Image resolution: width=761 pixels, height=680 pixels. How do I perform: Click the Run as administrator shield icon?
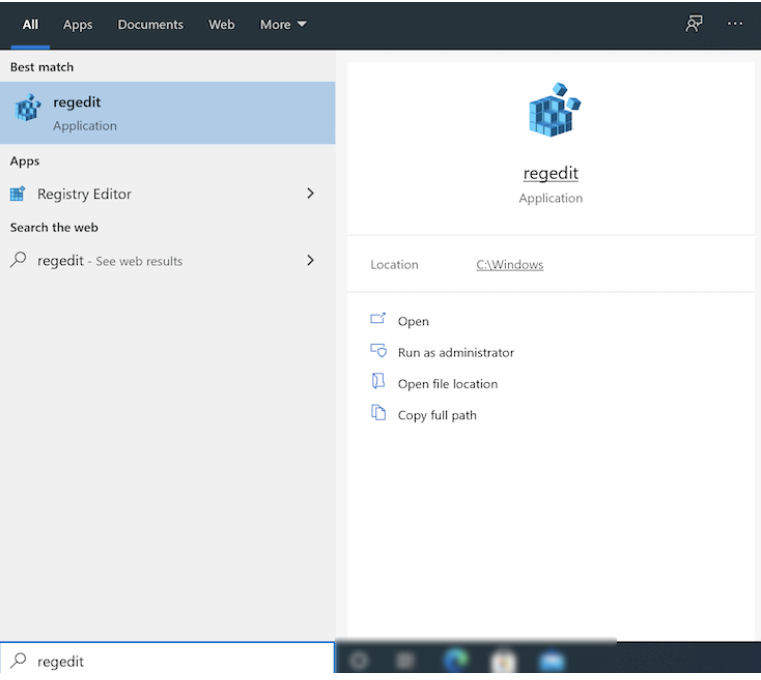pyautogui.click(x=379, y=350)
